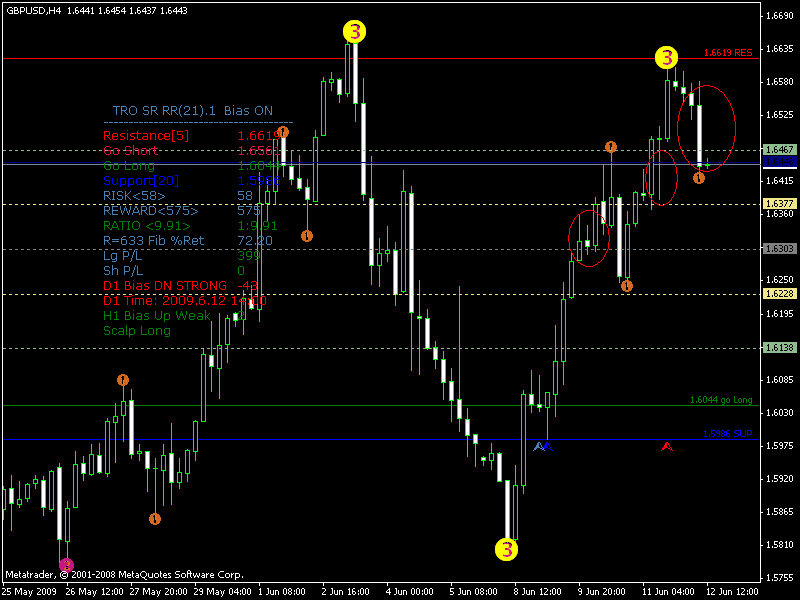Click the yellow "3" marker above the June 2 peak
Screen dimensions: 800x600
point(352,33)
